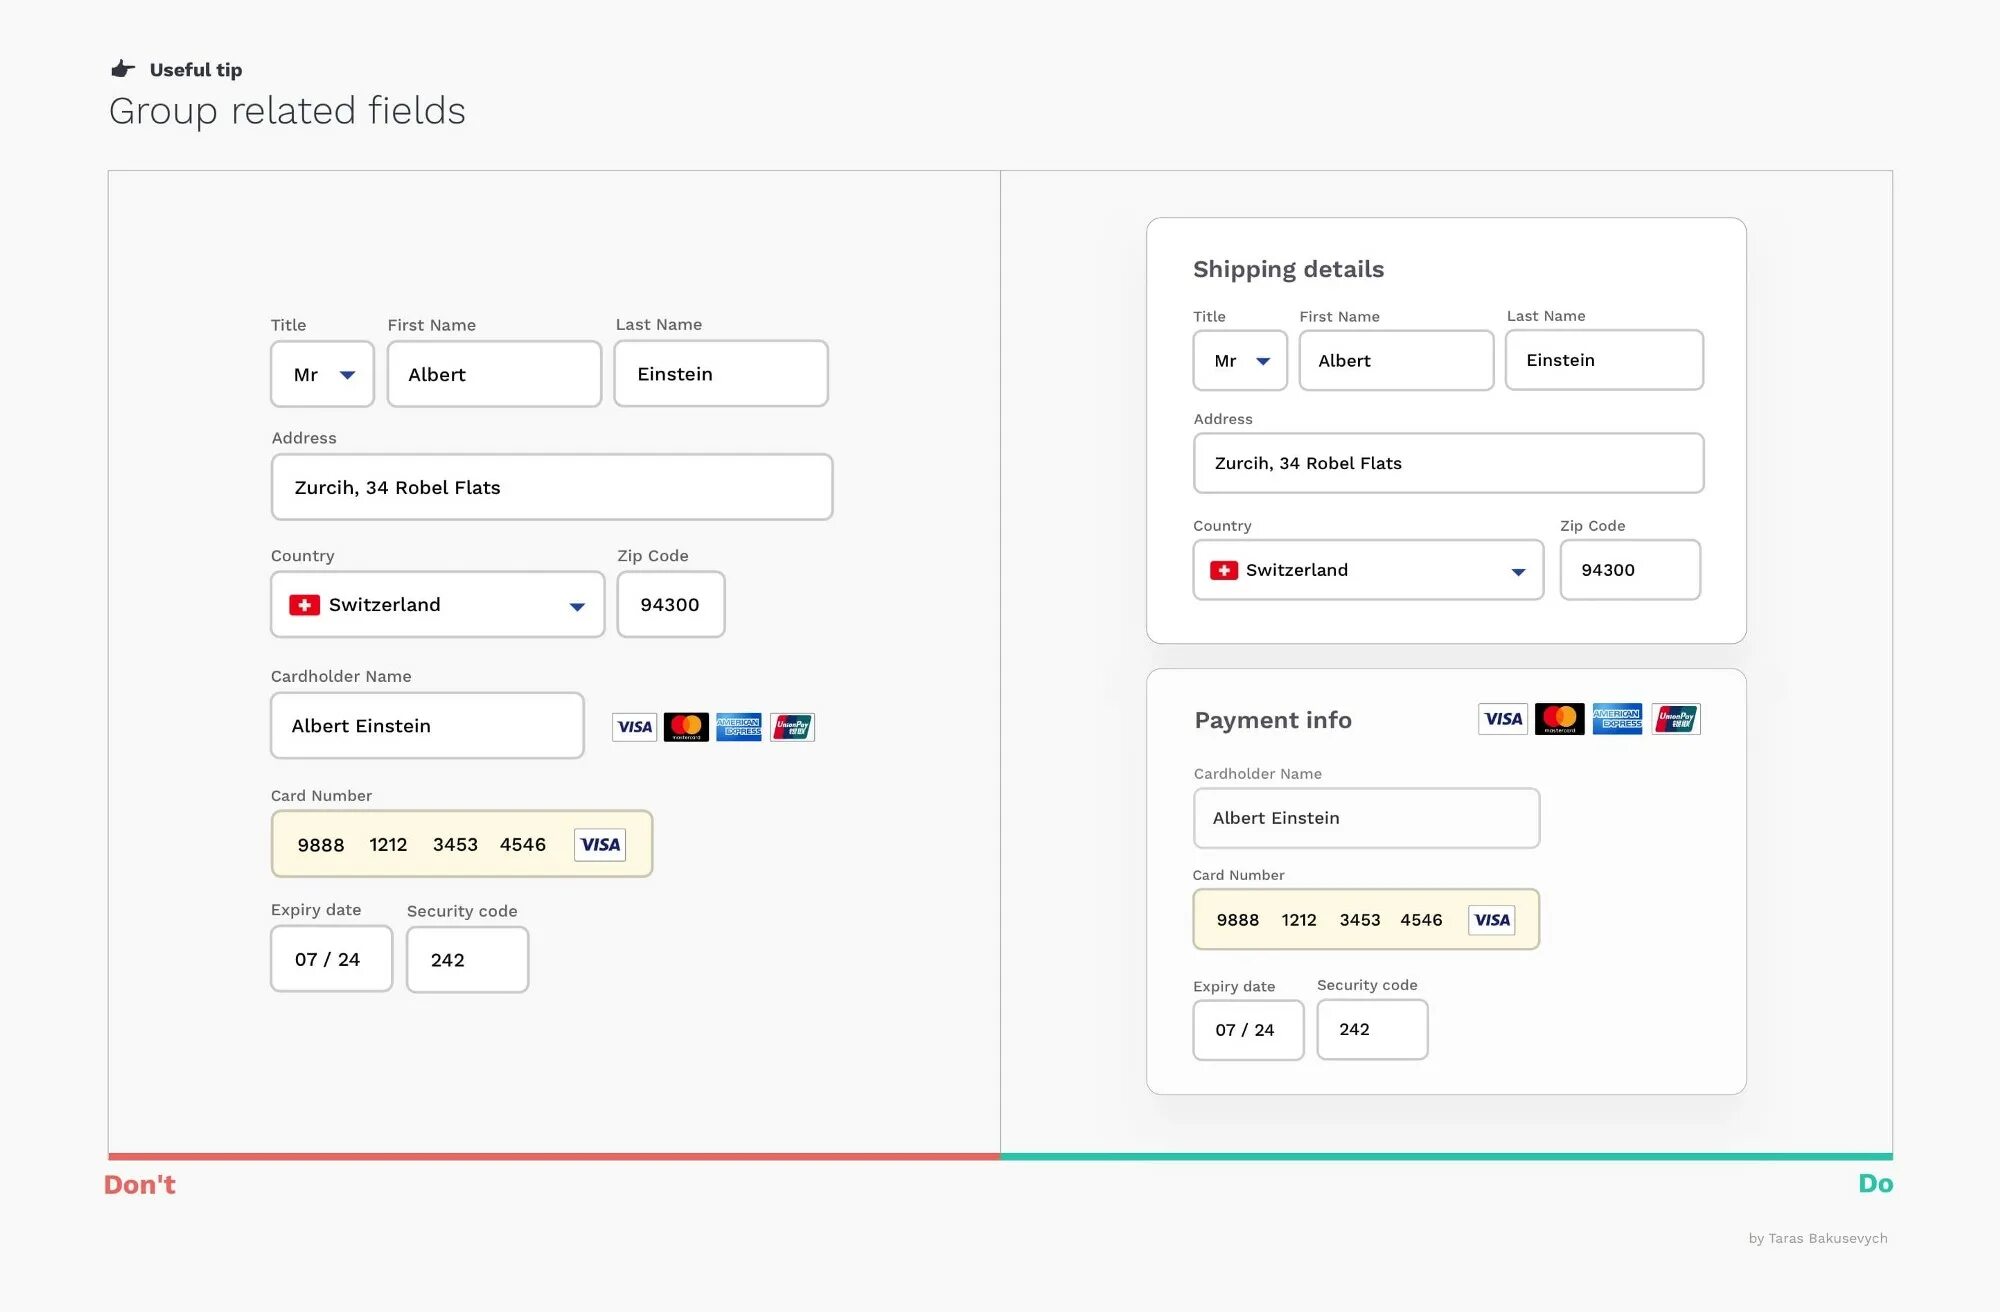Toggle the Title Mr dropdown in Shipping details
2000x1312 pixels.
(x=1239, y=360)
